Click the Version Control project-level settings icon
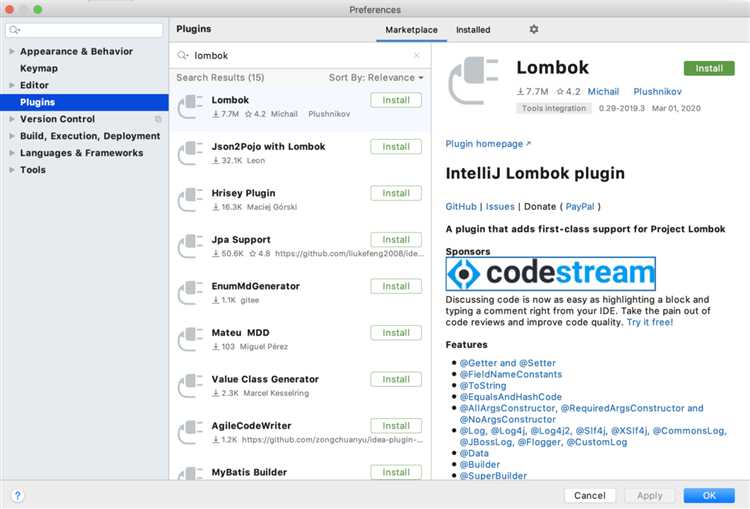 158,119
